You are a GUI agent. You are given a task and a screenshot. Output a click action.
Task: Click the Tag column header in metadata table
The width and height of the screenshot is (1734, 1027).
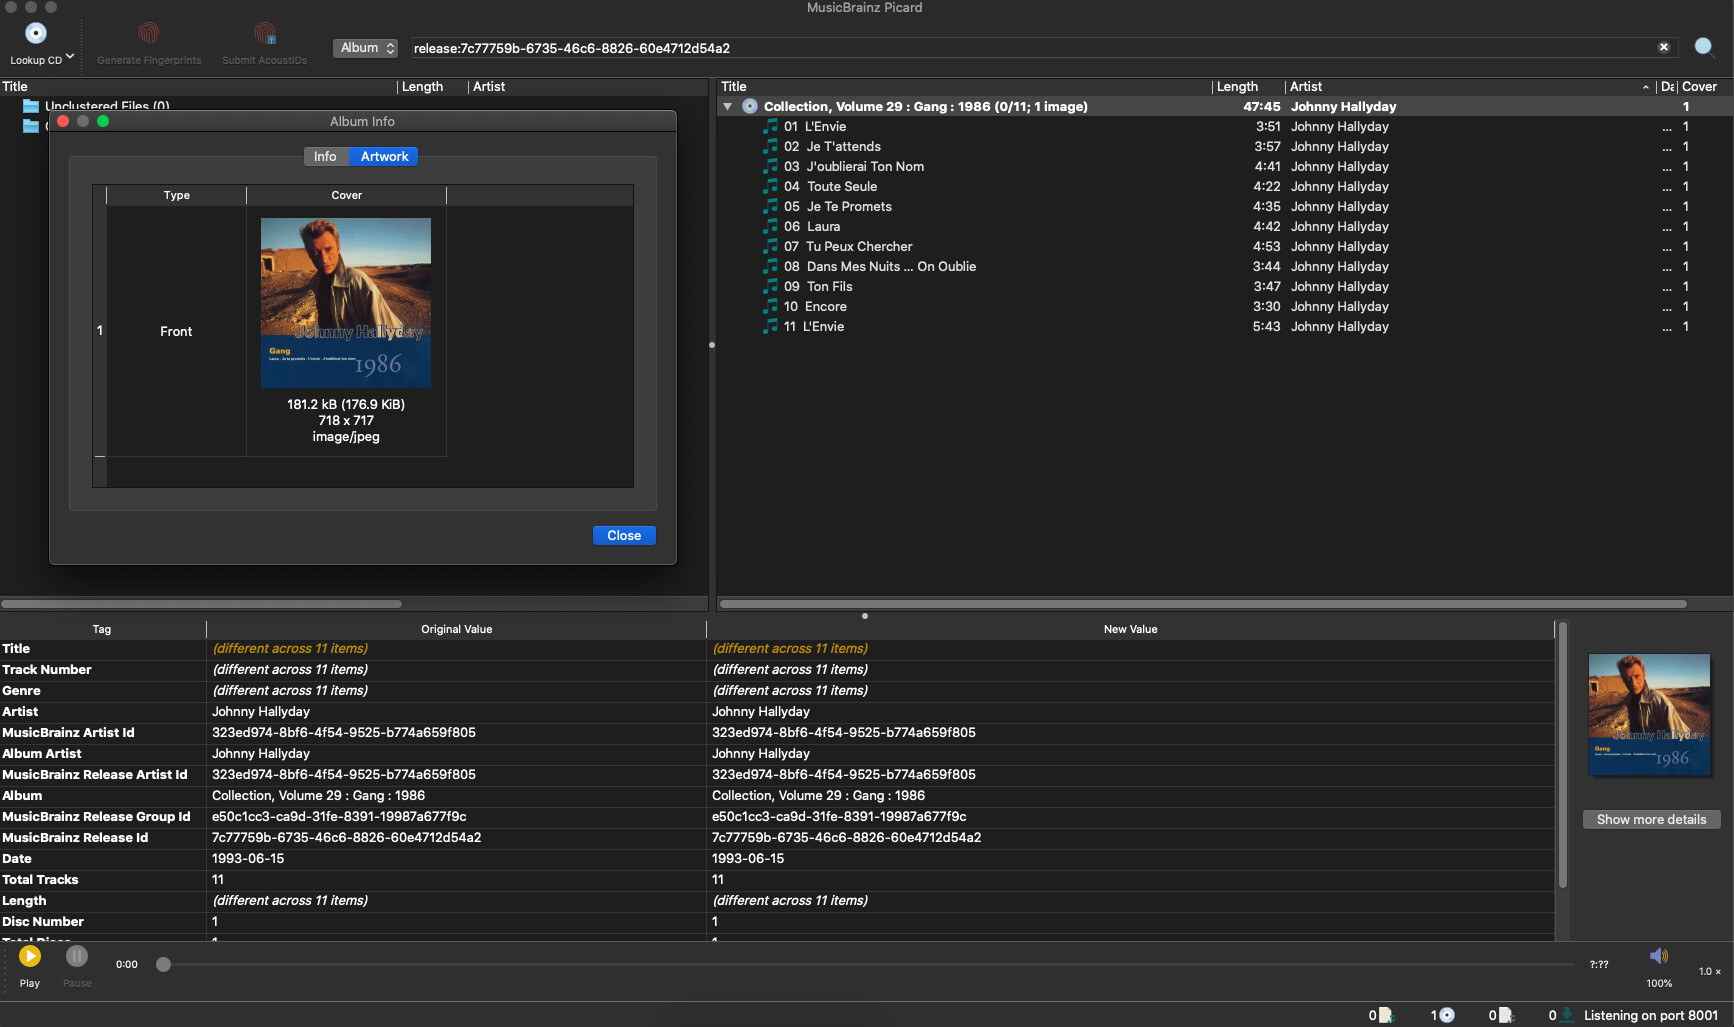pos(102,629)
